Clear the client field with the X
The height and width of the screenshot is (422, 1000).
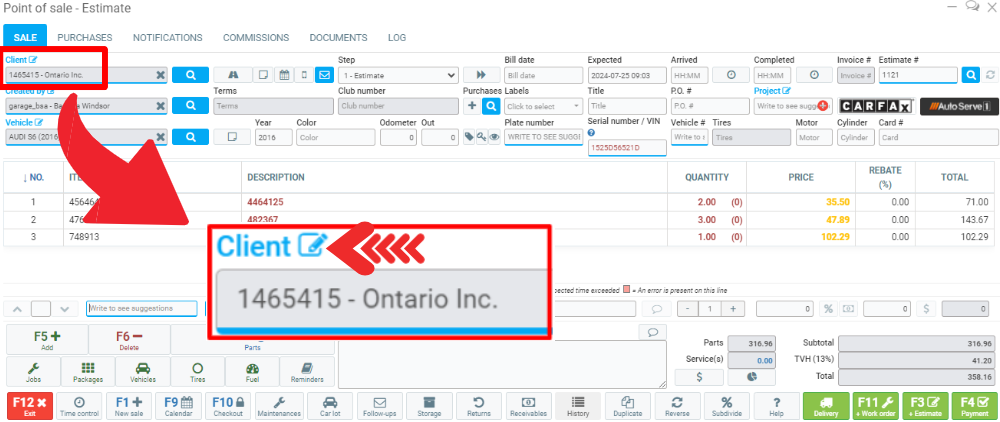point(160,75)
